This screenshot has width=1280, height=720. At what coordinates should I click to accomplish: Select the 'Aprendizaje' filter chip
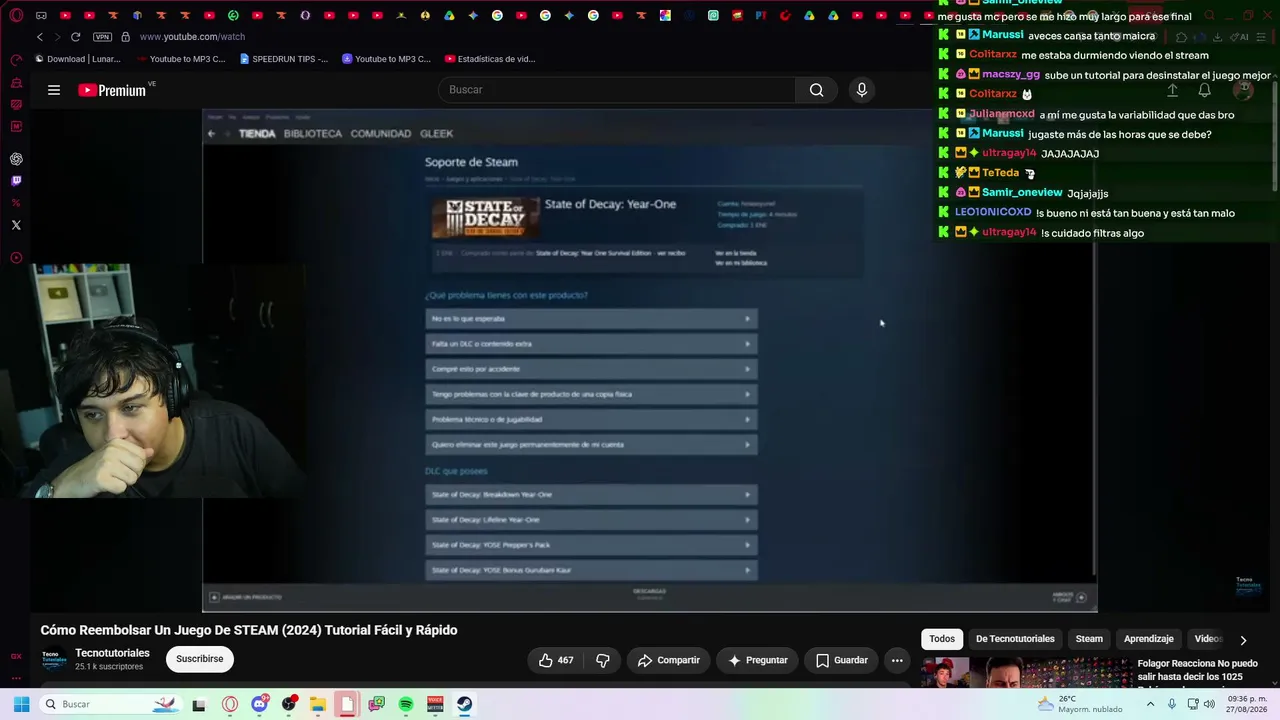(x=1148, y=639)
